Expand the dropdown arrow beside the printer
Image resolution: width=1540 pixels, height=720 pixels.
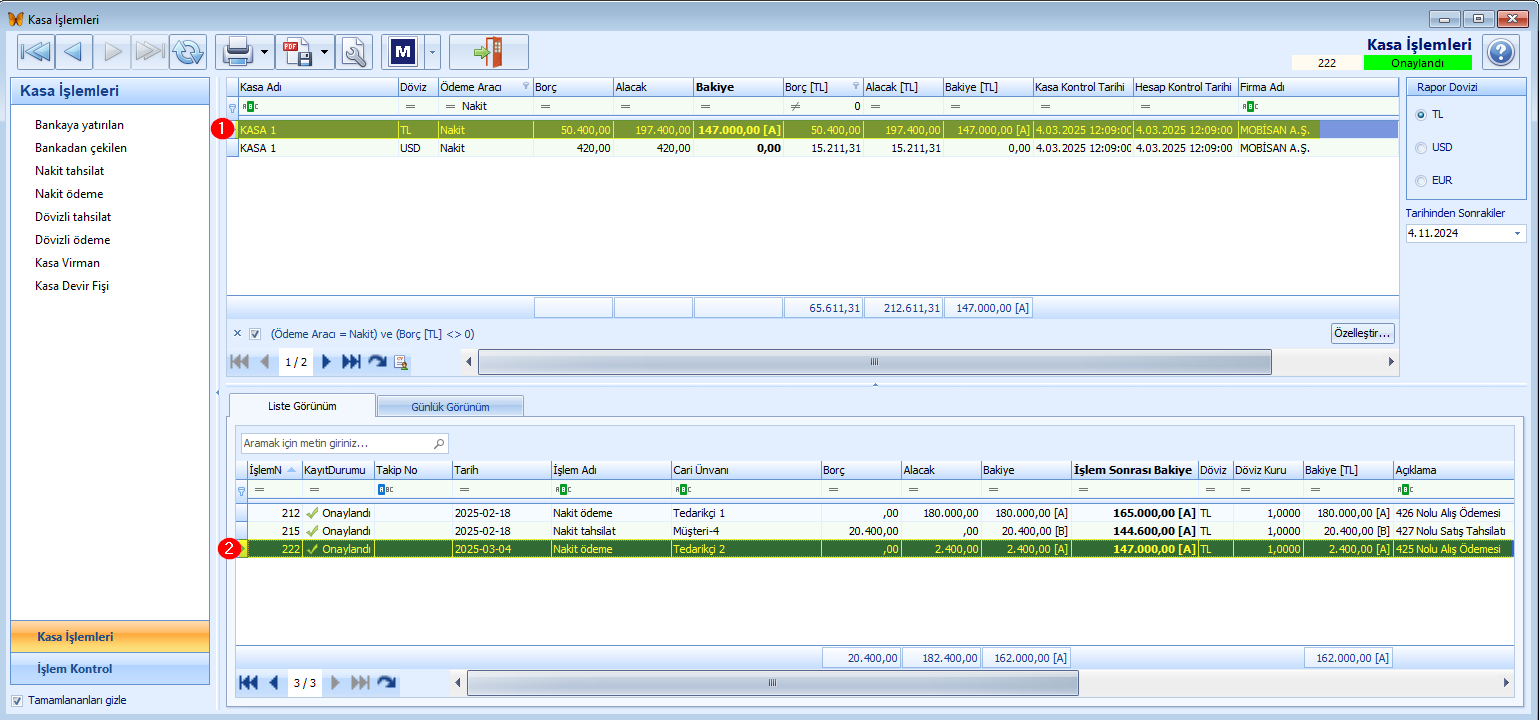(265, 52)
